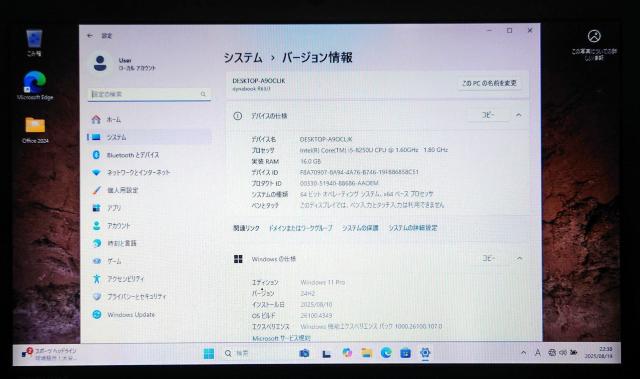Open ドメインまたはワークグループ link

tap(300, 228)
